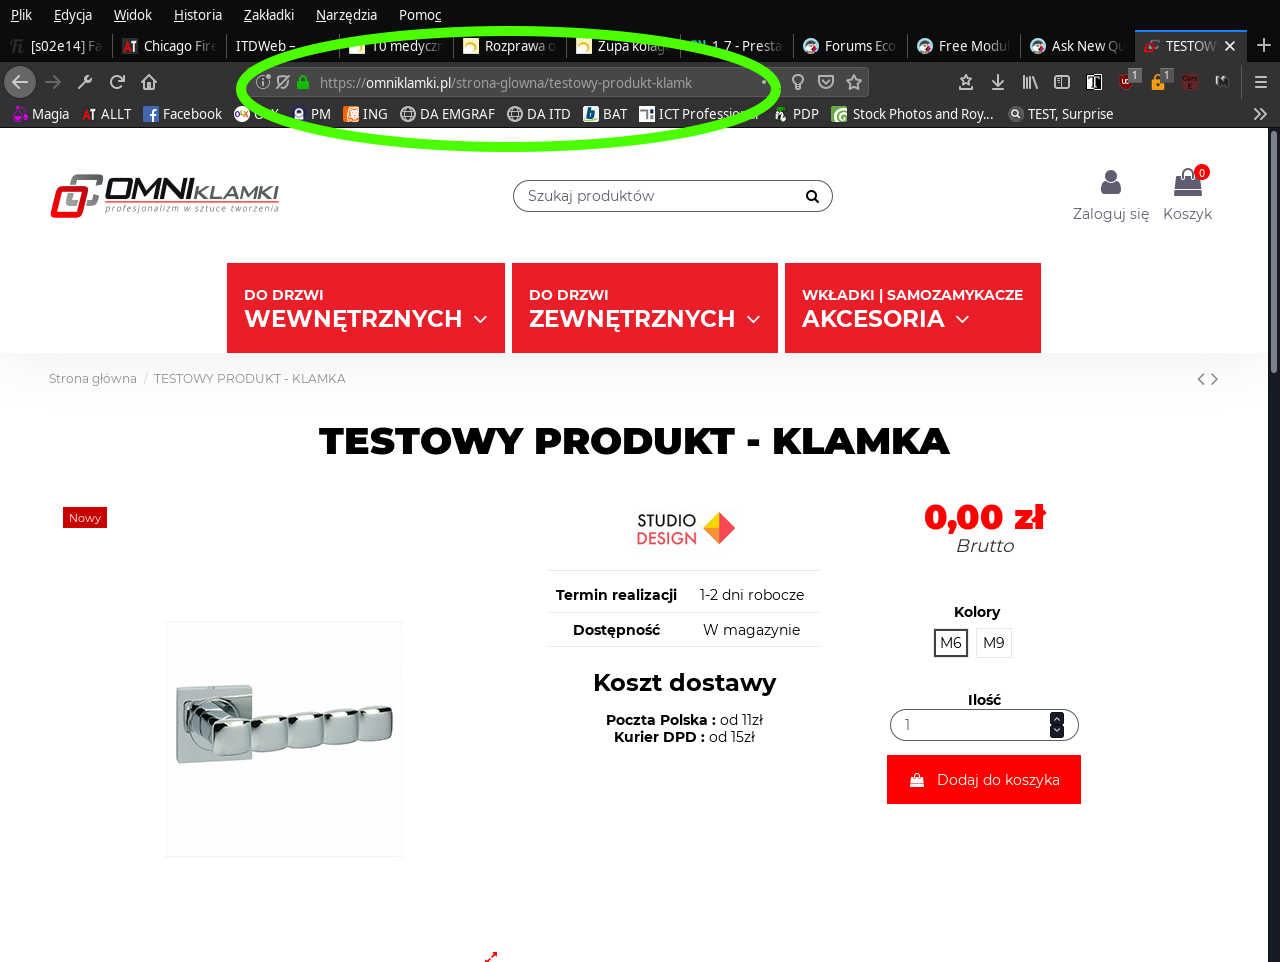Screen dimensions: 1280x962
Task: Bookmark this page with the star icon
Action: (854, 82)
